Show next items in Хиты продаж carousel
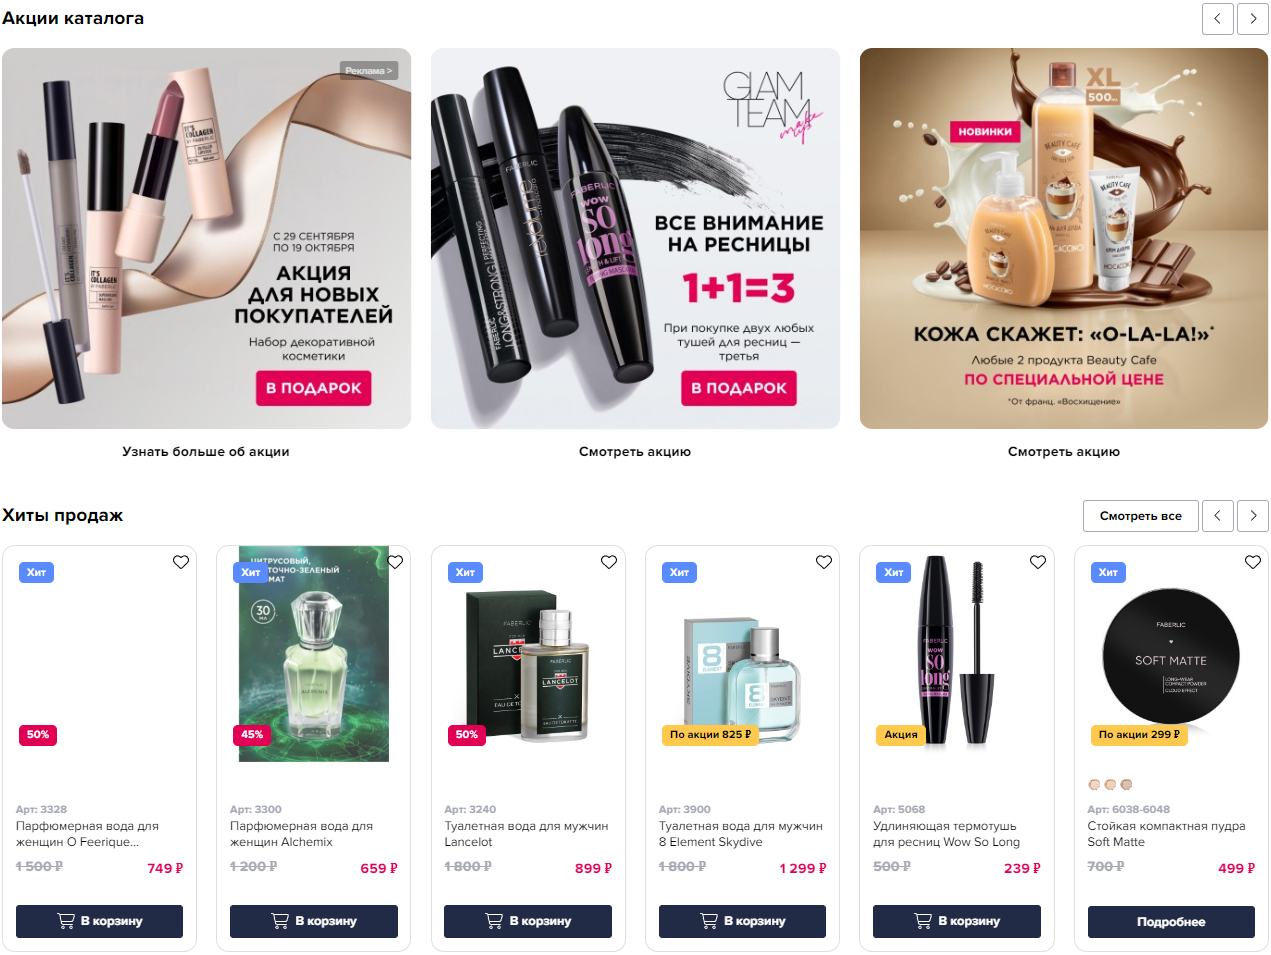 coord(1253,516)
